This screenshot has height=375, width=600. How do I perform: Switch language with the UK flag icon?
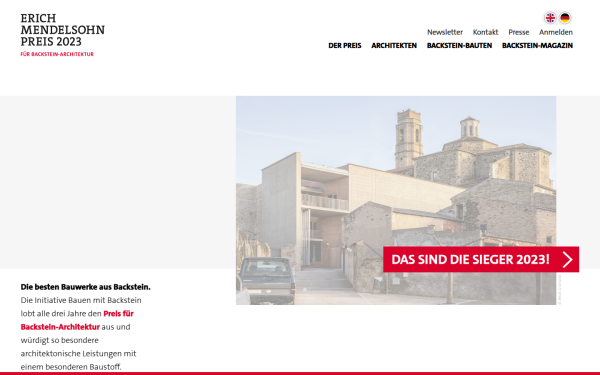pos(550,18)
